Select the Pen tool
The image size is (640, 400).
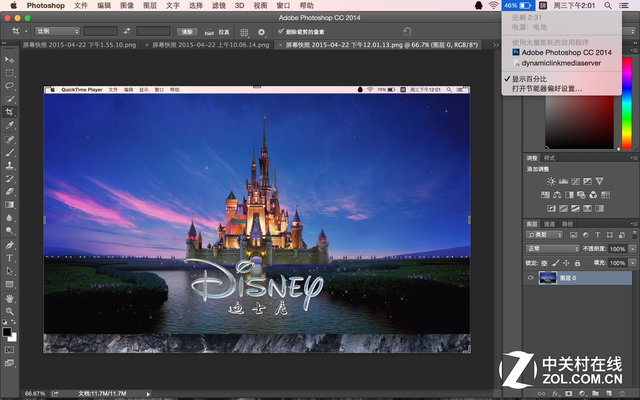click(9, 245)
